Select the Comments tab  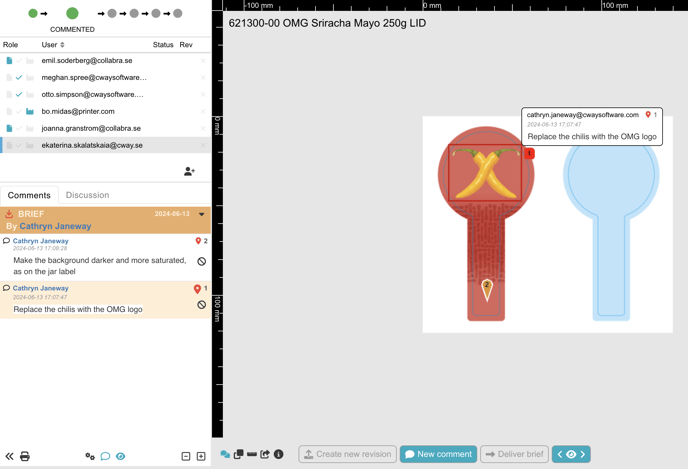(x=29, y=195)
